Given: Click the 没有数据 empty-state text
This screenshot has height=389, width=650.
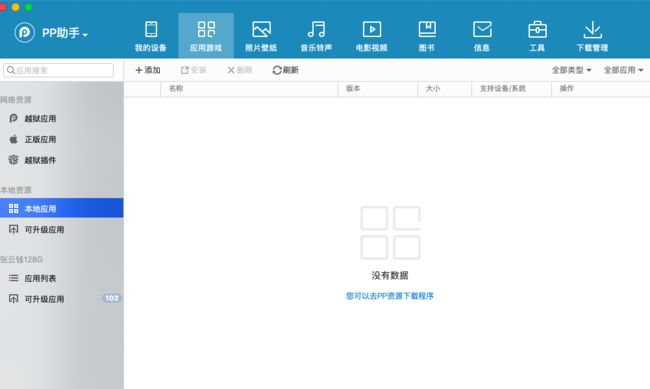Looking at the screenshot, I should point(390,275).
